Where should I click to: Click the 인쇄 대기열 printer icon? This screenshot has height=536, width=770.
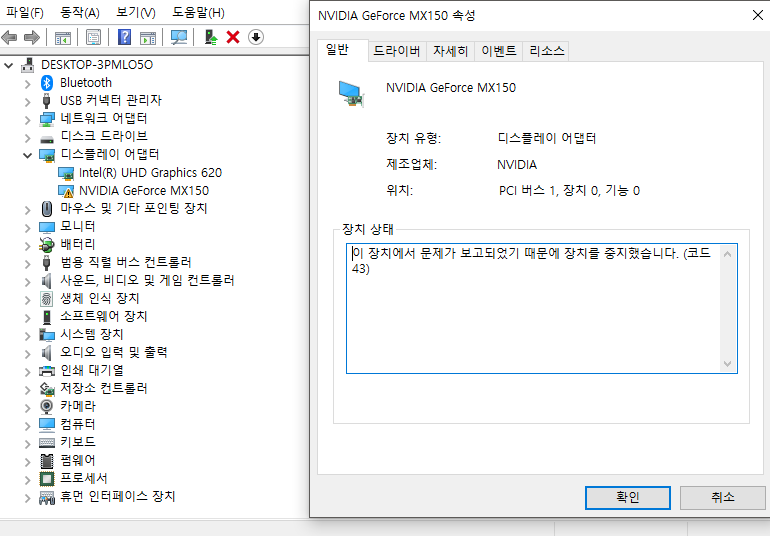coord(47,370)
